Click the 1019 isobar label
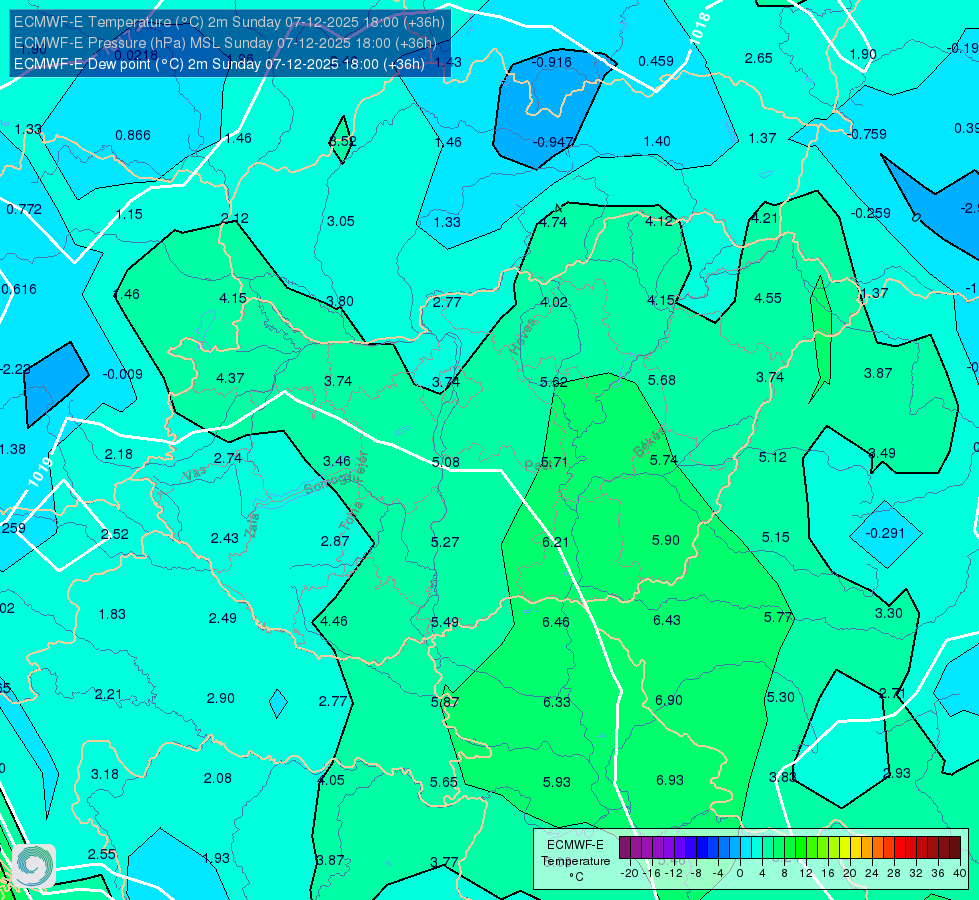 (x=39, y=472)
